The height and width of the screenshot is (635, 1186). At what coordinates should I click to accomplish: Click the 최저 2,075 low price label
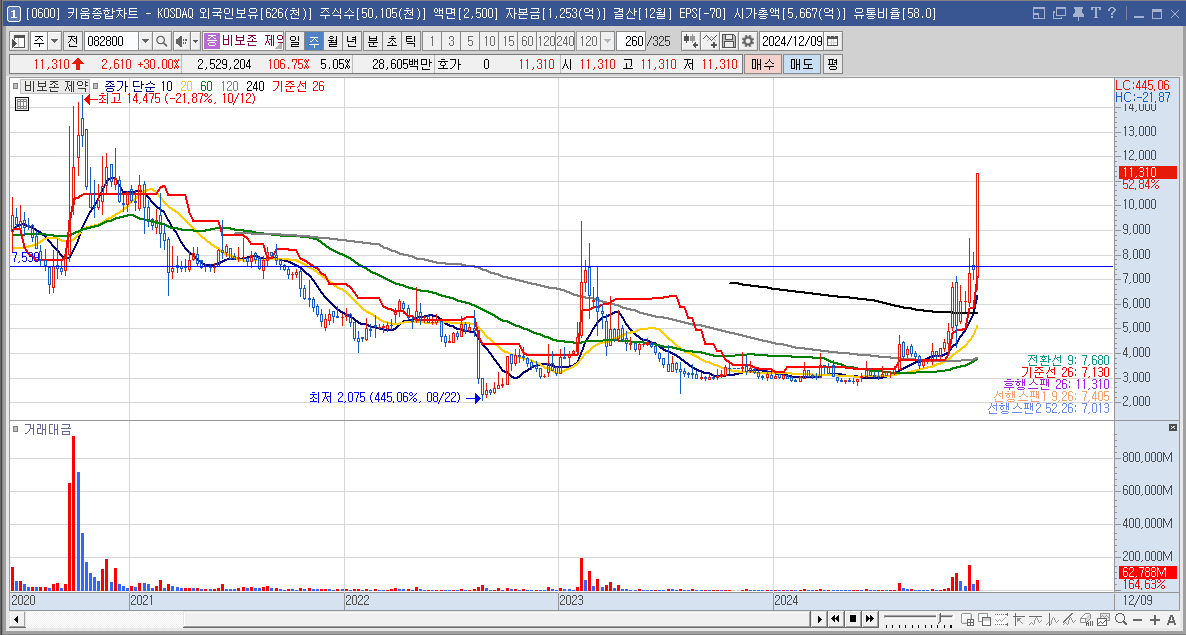click(x=384, y=397)
